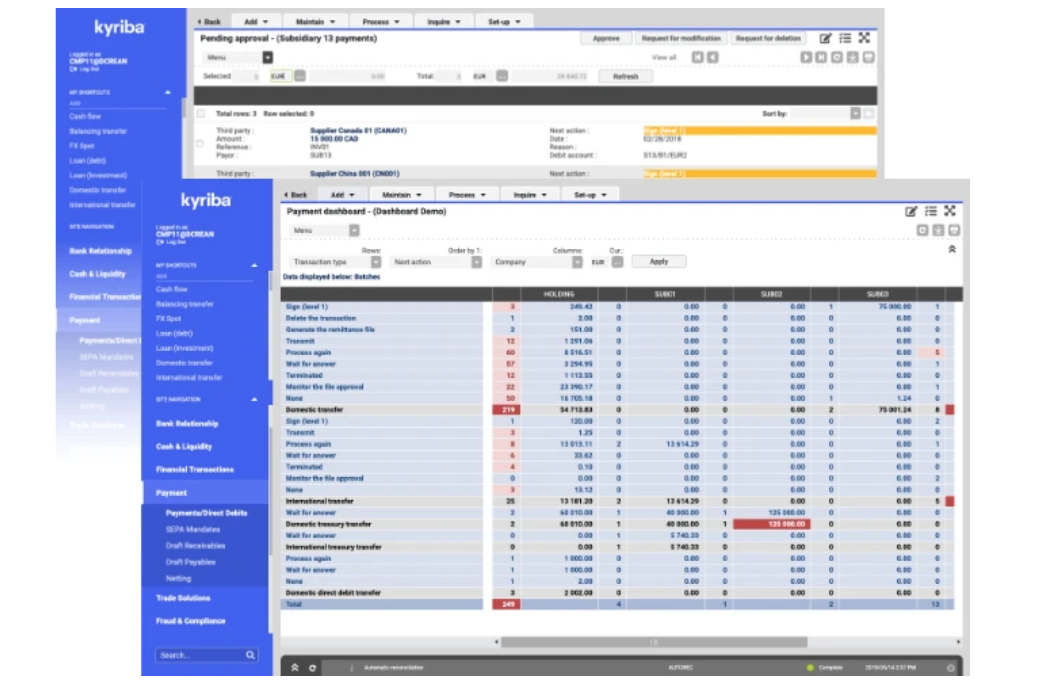Click the next page arrow icon in Pending approval
Image resolution: width=1040 pixels, height=681 pixels.
(806, 57)
